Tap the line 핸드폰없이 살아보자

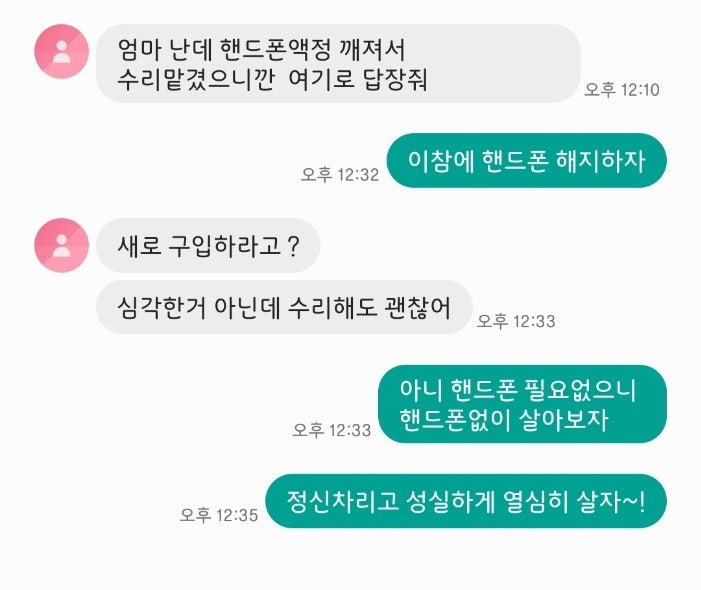(504, 420)
